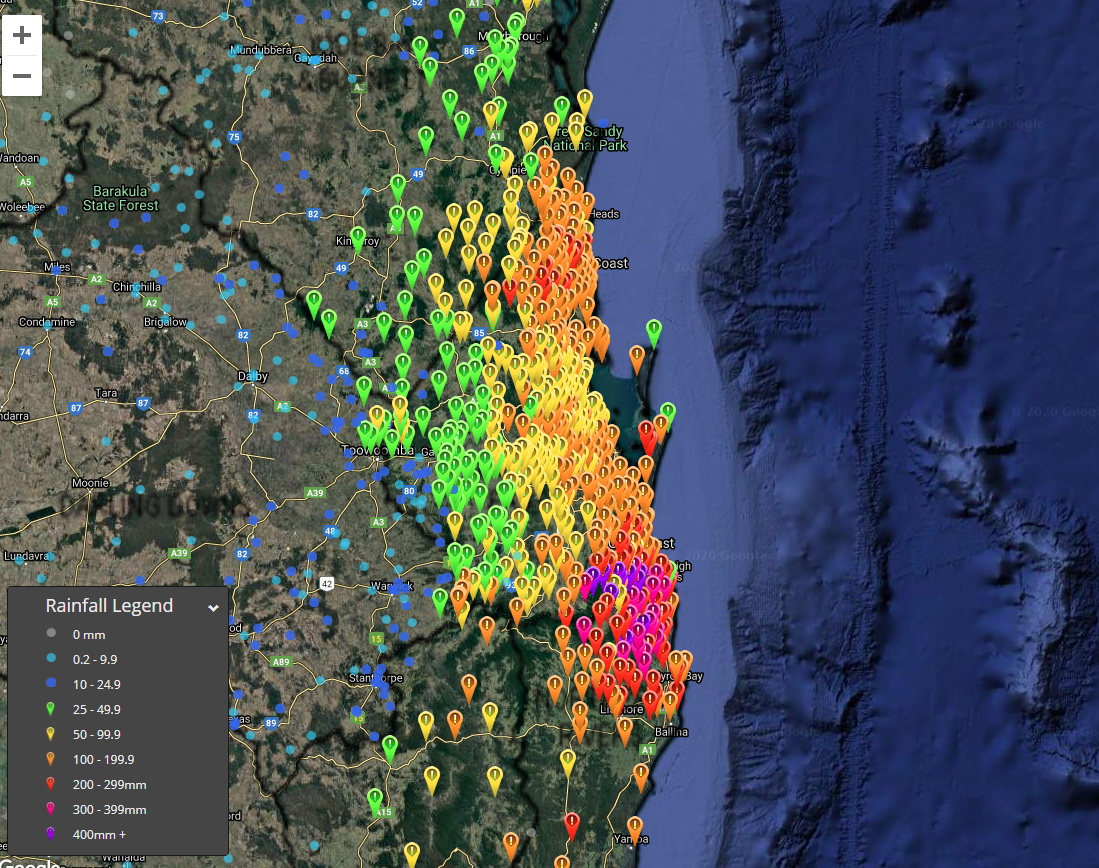Click the orange pin just above Yamba label

(634, 828)
